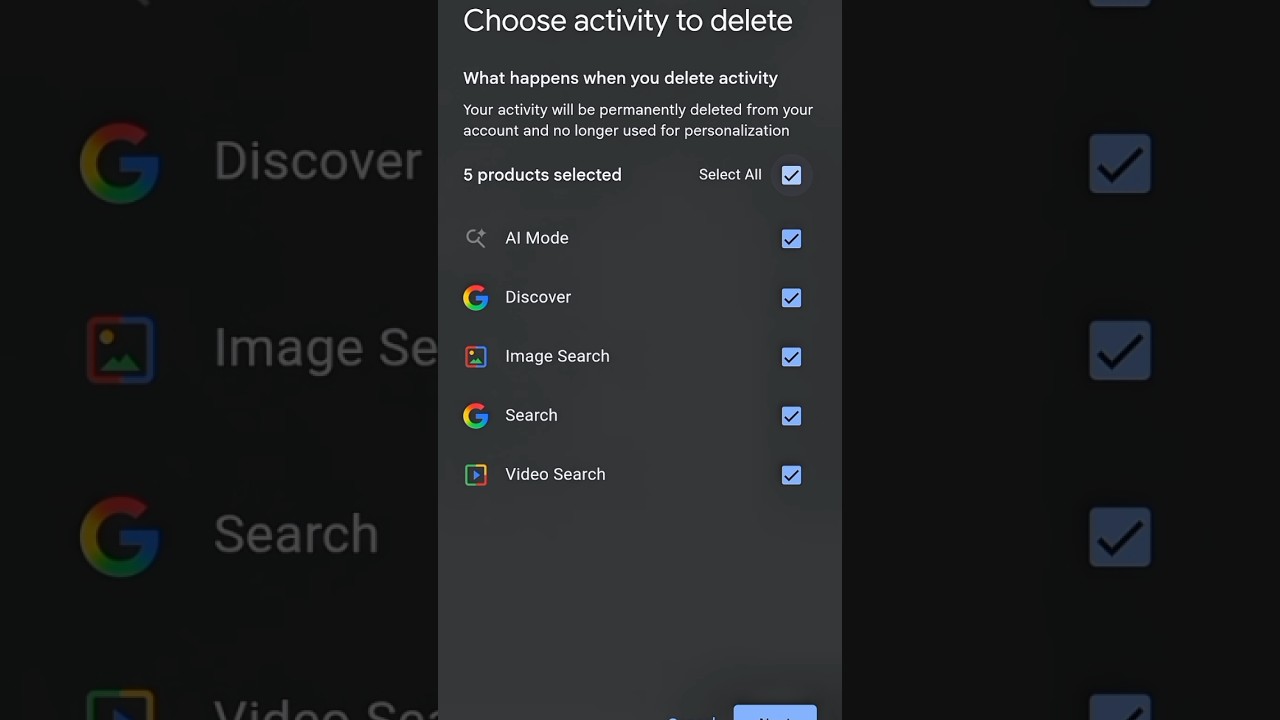The height and width of the screenshot is (720, 1280).
Task: Click the Video Search play icon
Action: pyautogui.click(x=476, y=474)
